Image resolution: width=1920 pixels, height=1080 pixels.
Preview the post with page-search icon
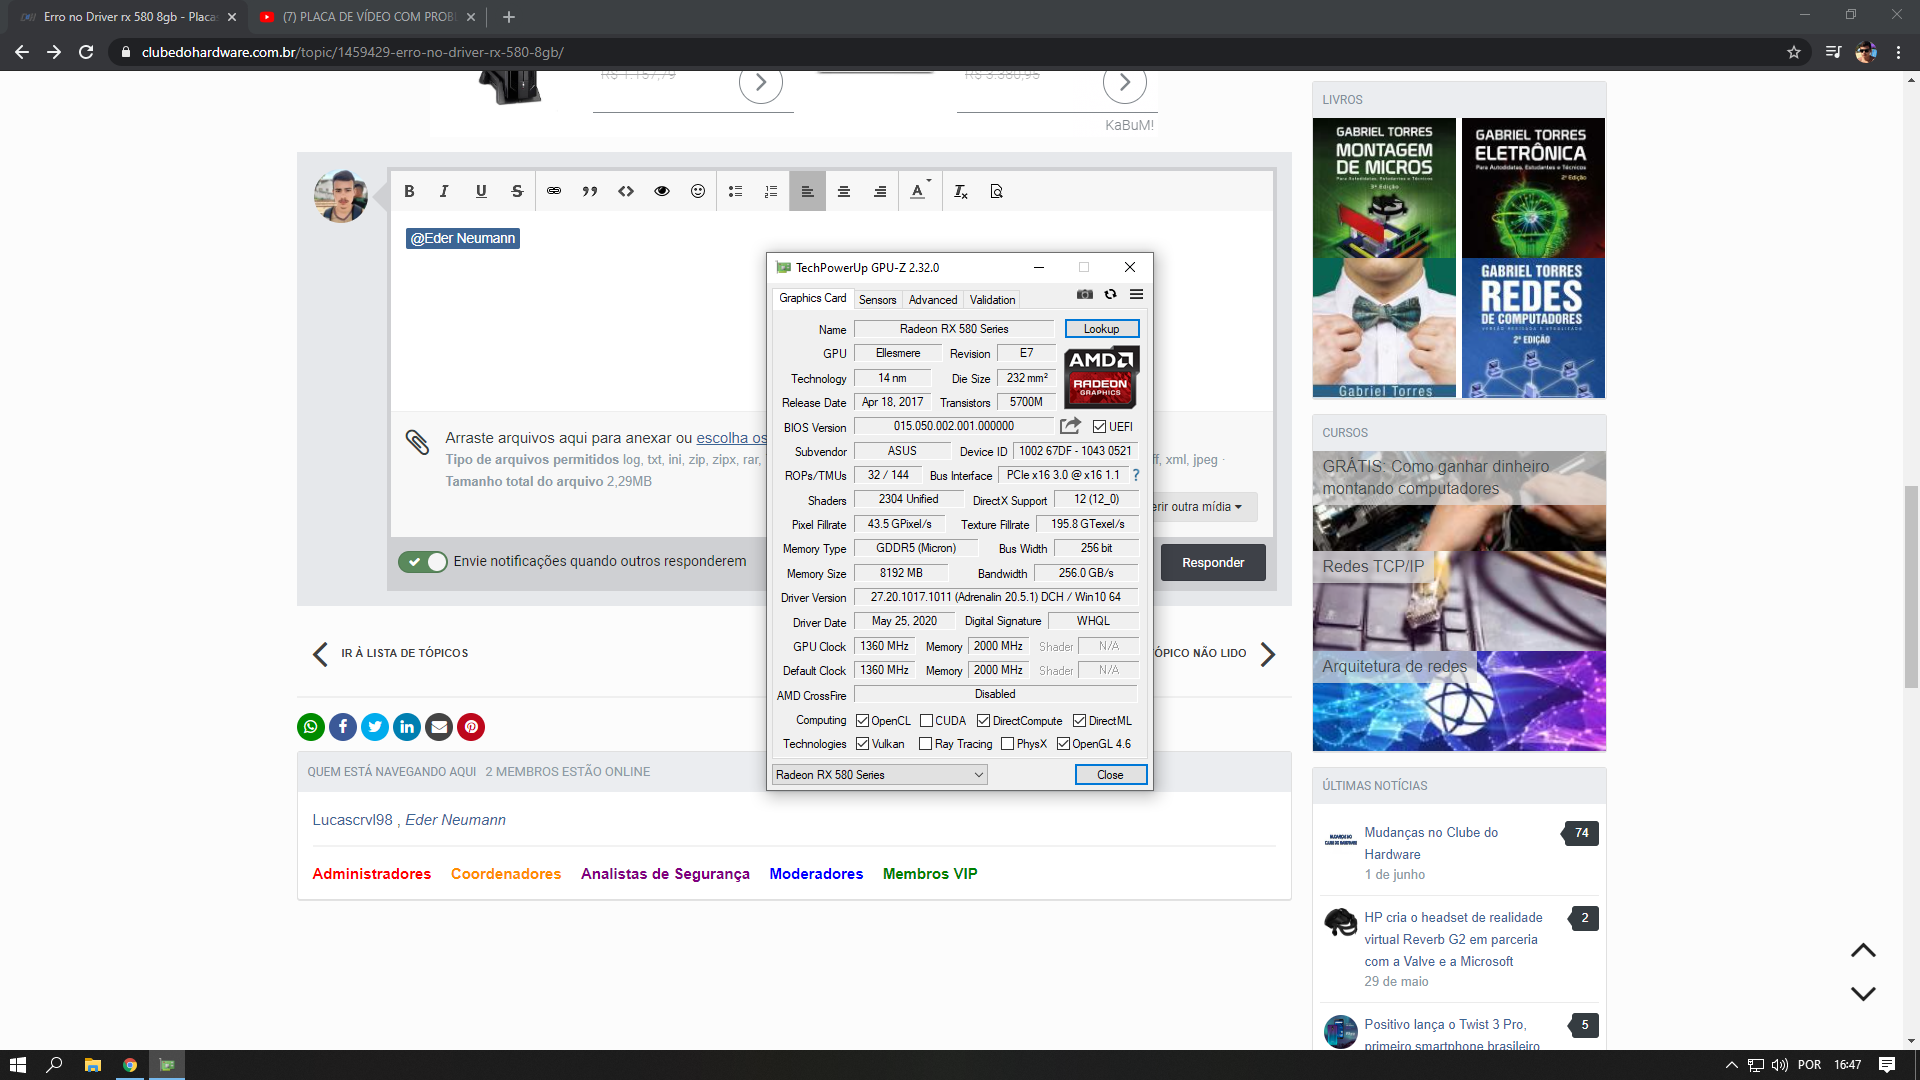pyautogui.click(x=996, y=191)
